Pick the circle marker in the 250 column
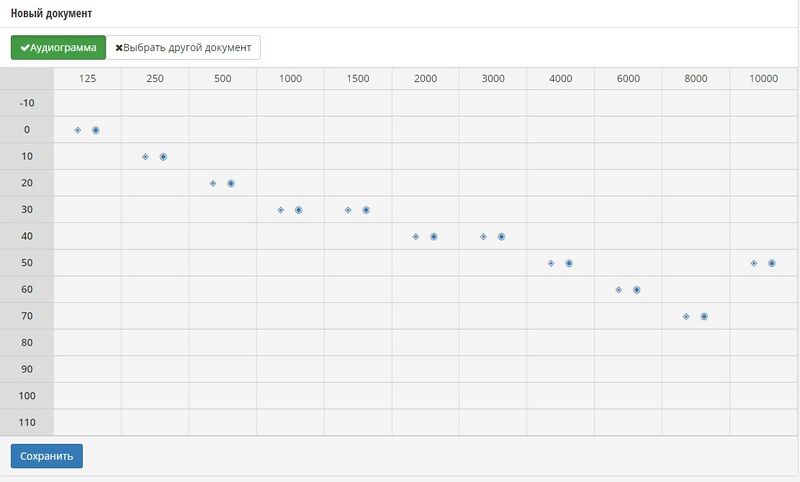This screenshot has width=800, height=482. tap(163, 157)
